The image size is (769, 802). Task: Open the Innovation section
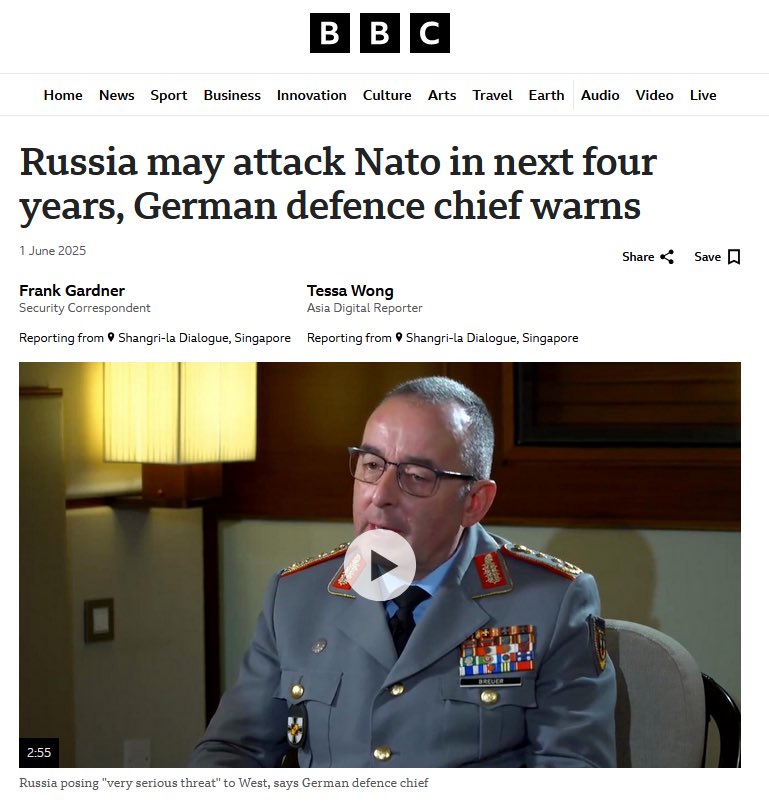click(x=312, y=95)
